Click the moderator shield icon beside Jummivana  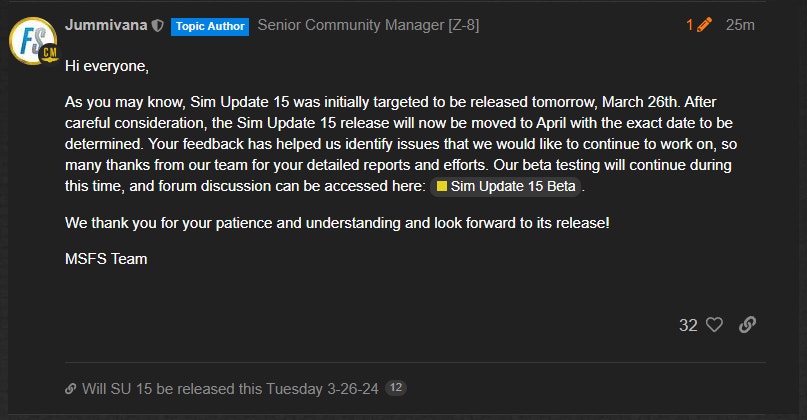click(157, 26)
